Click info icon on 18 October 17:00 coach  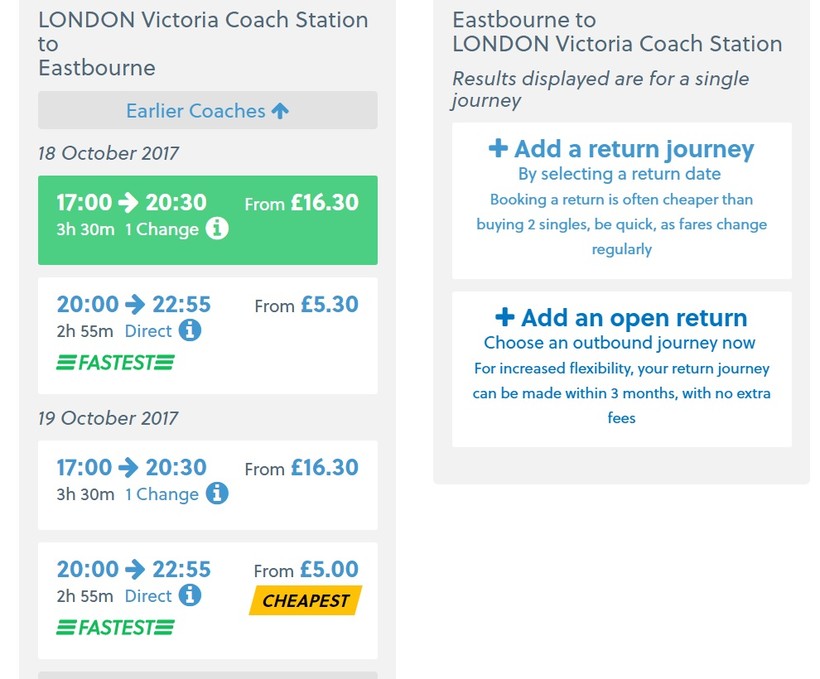click(217, 229)
